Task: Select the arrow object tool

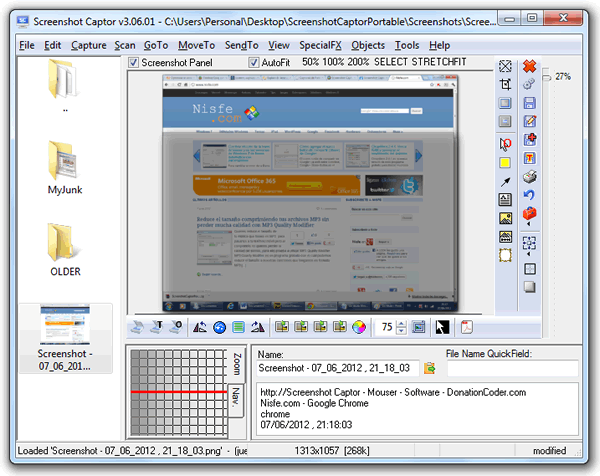Action: 505,182
